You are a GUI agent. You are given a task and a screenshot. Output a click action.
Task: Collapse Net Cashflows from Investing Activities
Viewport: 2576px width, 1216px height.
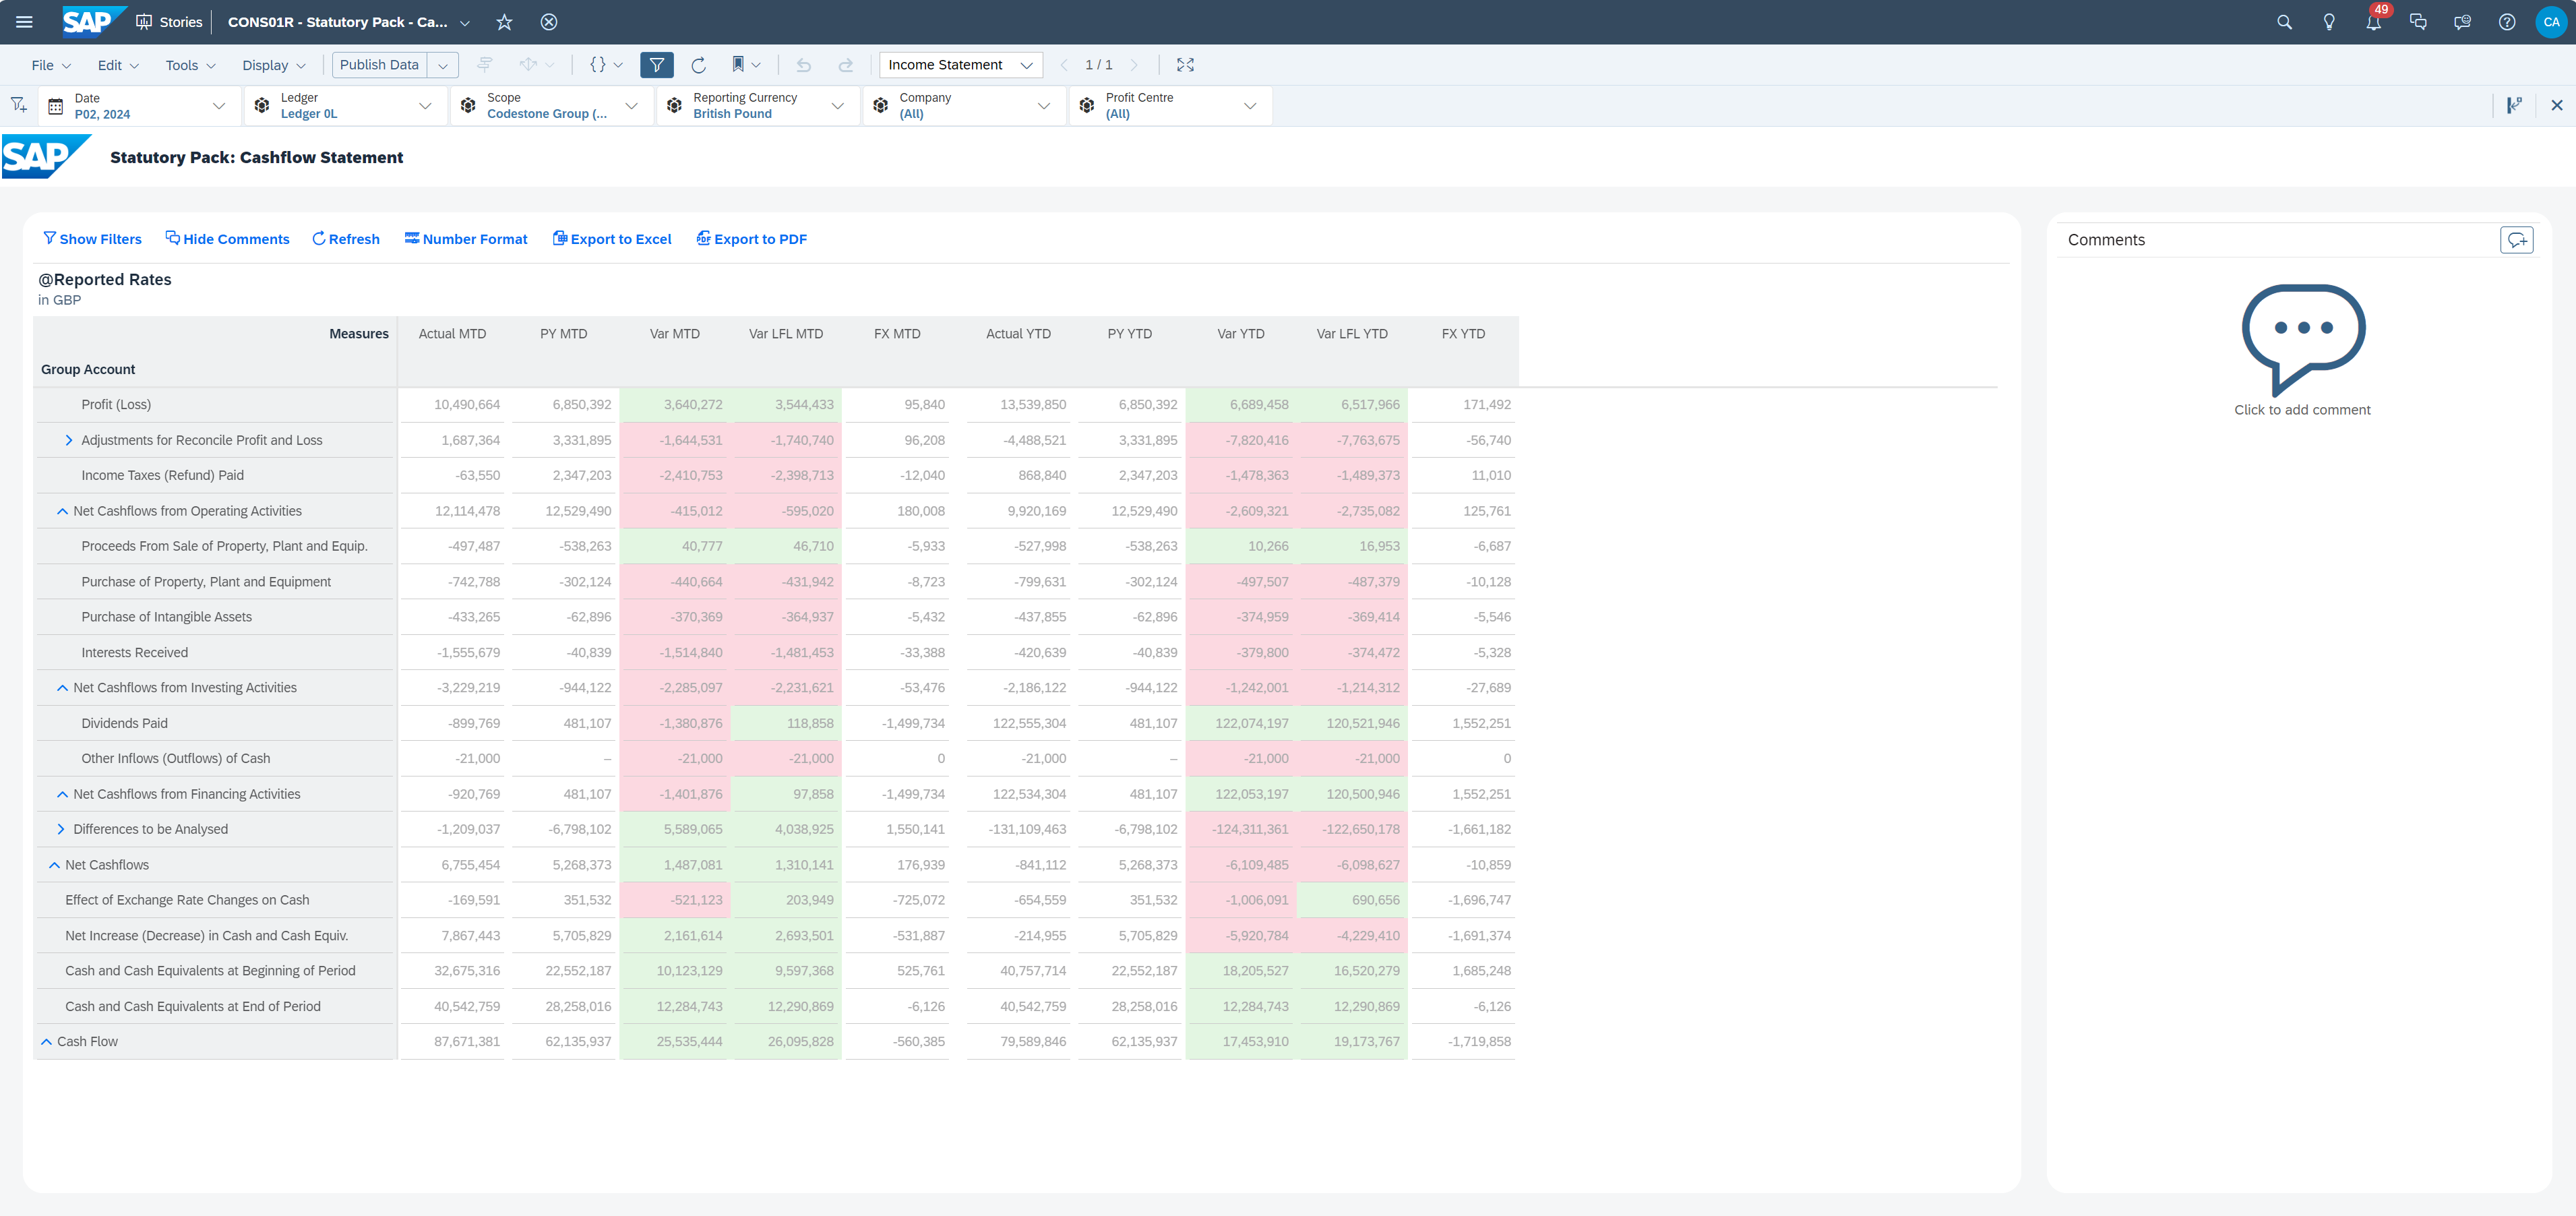click(62, 688)
